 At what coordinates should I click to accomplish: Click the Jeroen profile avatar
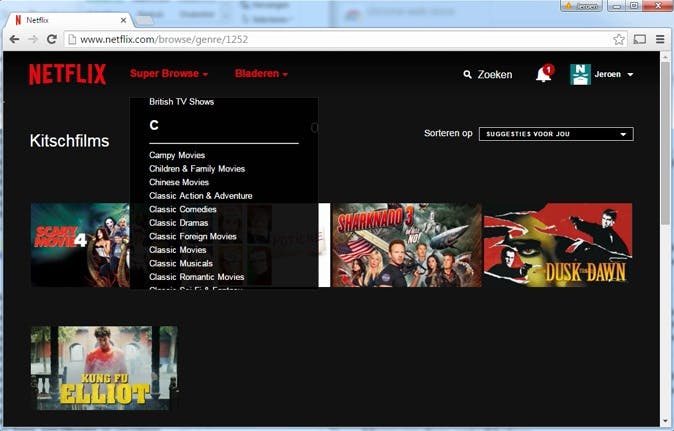coord(580,74)
